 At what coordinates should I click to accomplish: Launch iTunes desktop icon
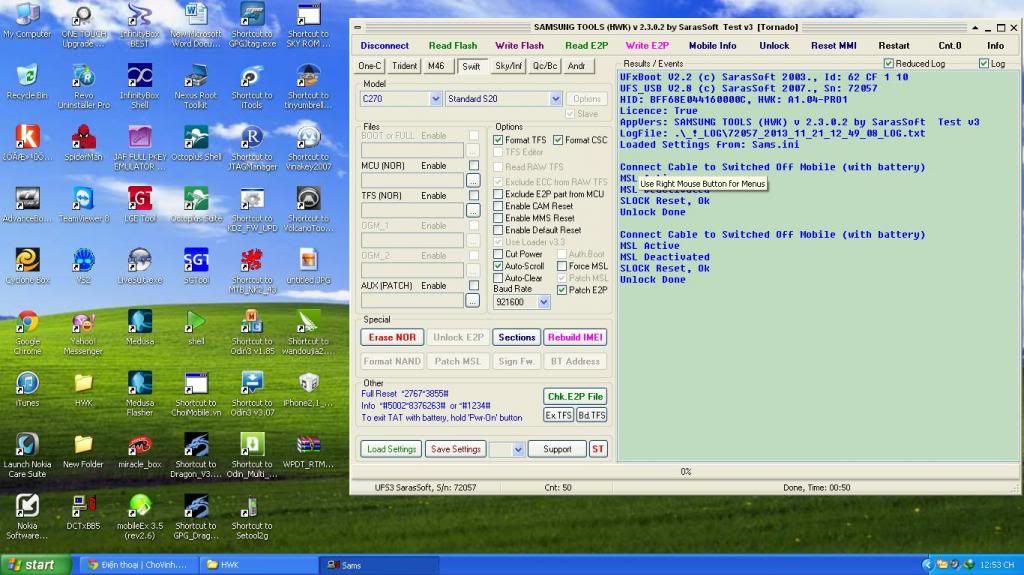(27, 389)
